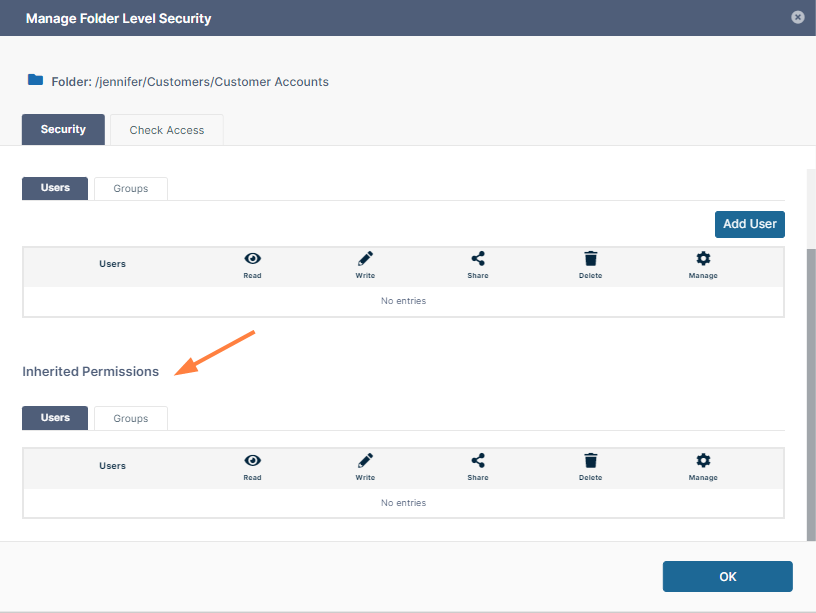The width and height of the screenshot is (816, 613).
Task: Open the Groups tab under Inherited Permissions
Action: [x=130, y=418]
